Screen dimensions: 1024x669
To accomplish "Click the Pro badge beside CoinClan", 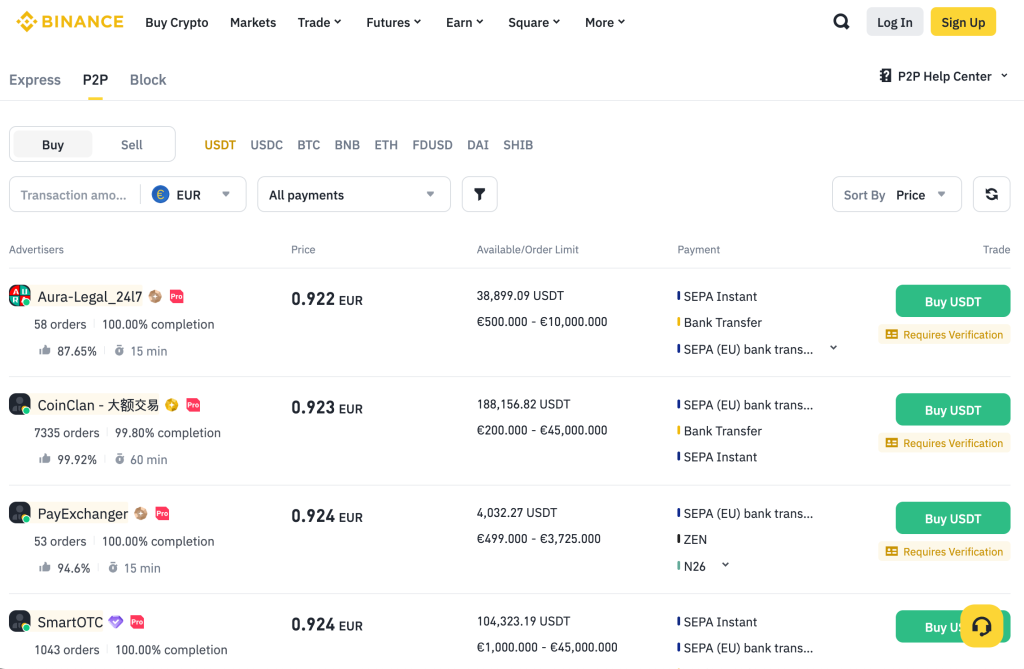I will point(193,405).
